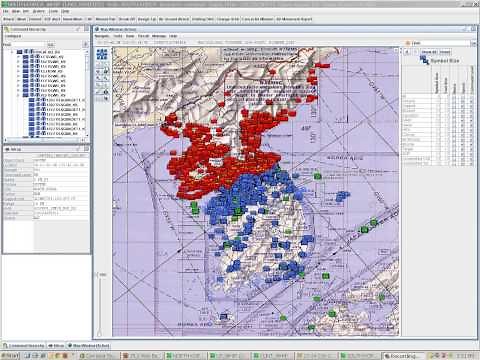Click the button beside the Find field

coord(51,45)
